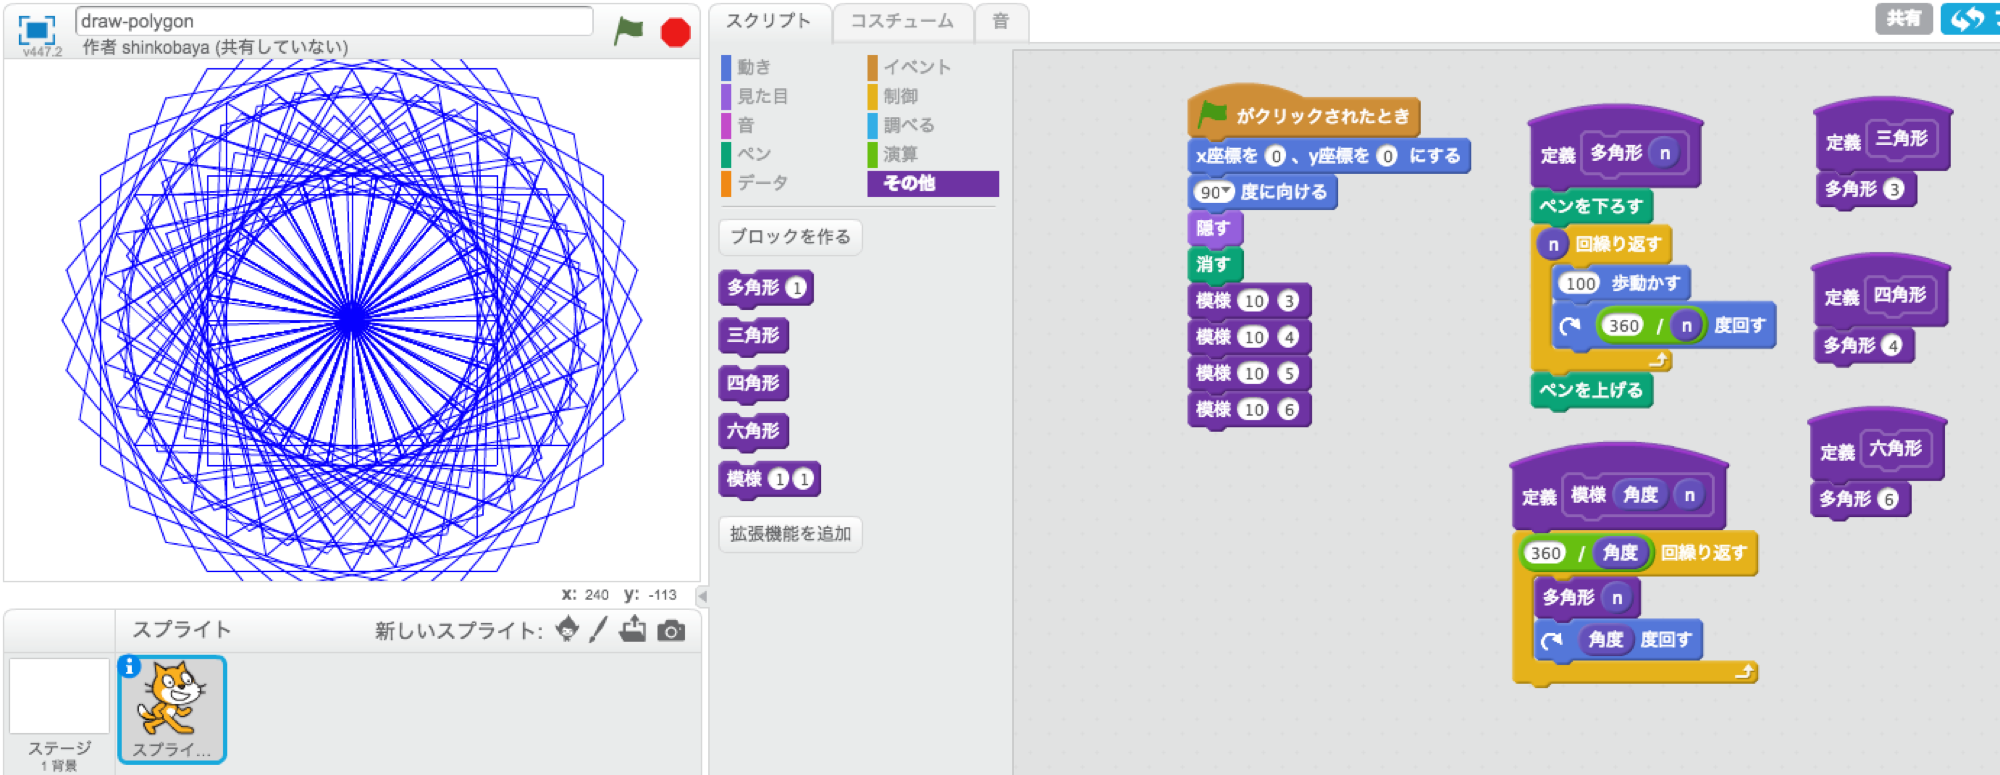Click 多角形 1 block in palette
This screenshot has width=2000, height=775.
[766, 288]
